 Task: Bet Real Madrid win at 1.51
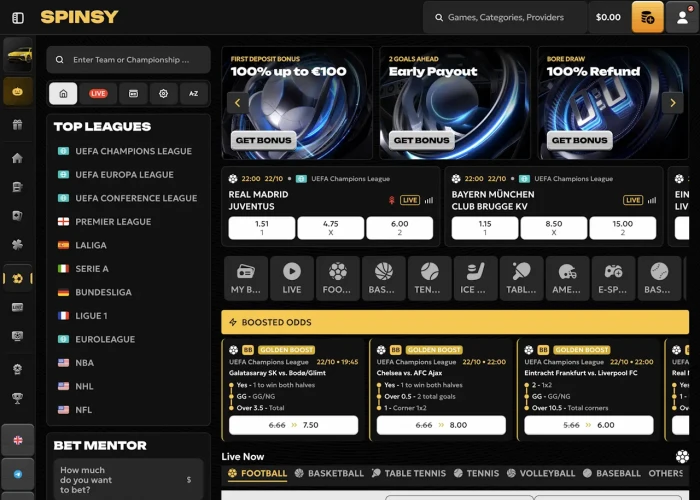coord(262,228)
